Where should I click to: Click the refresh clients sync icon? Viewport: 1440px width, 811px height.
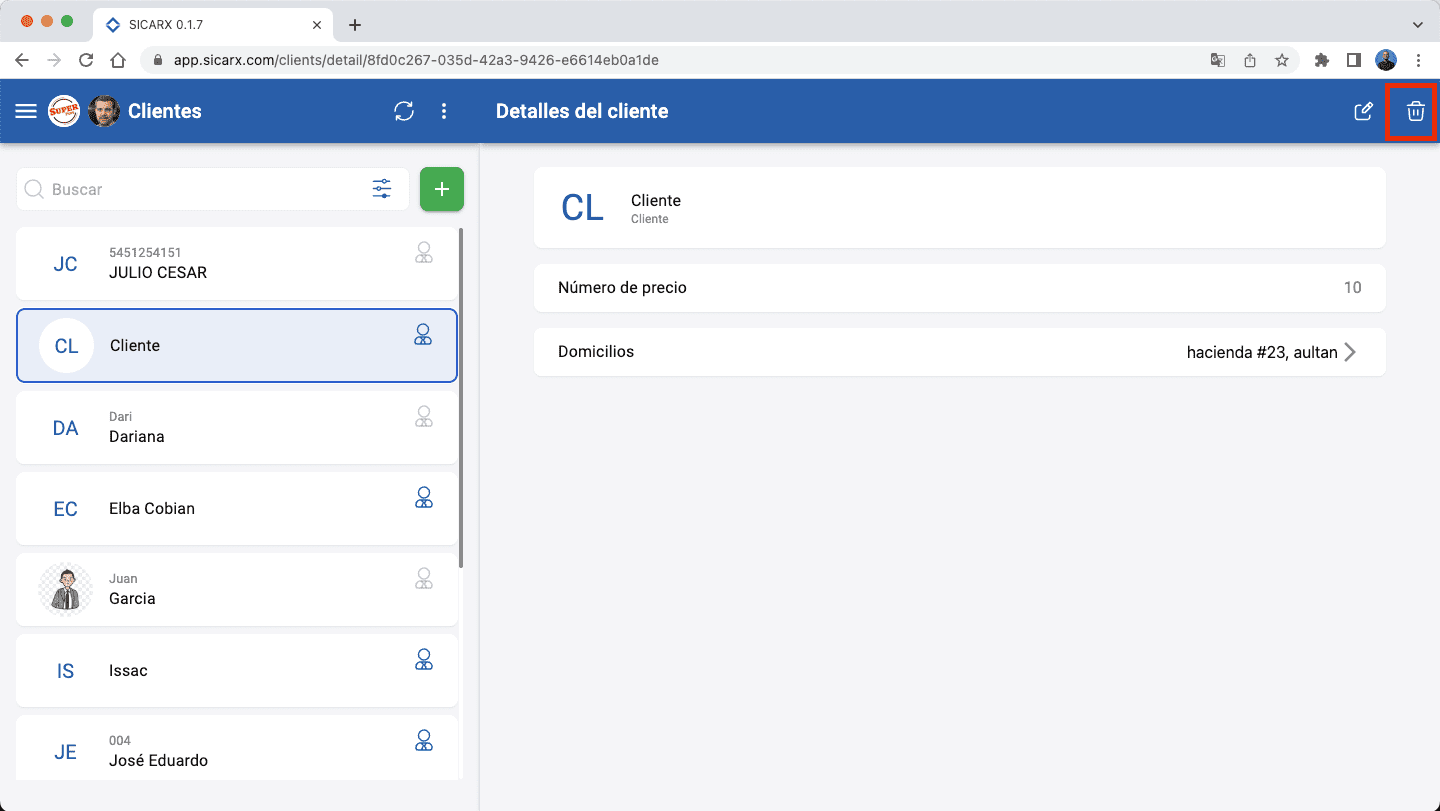tap(404, 111)
